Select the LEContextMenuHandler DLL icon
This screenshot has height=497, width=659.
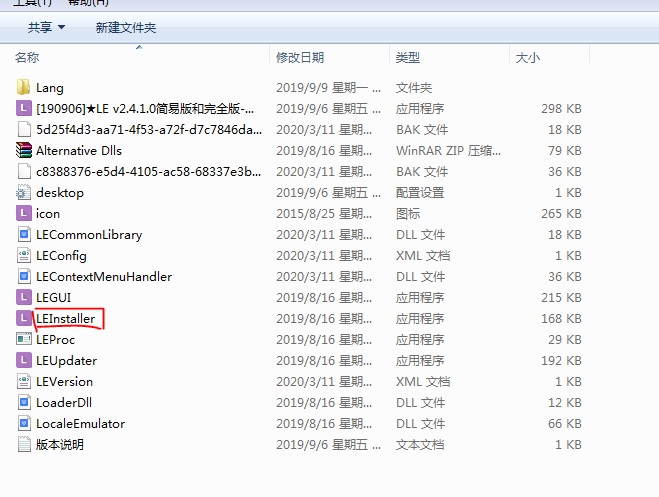click(24, 276)
